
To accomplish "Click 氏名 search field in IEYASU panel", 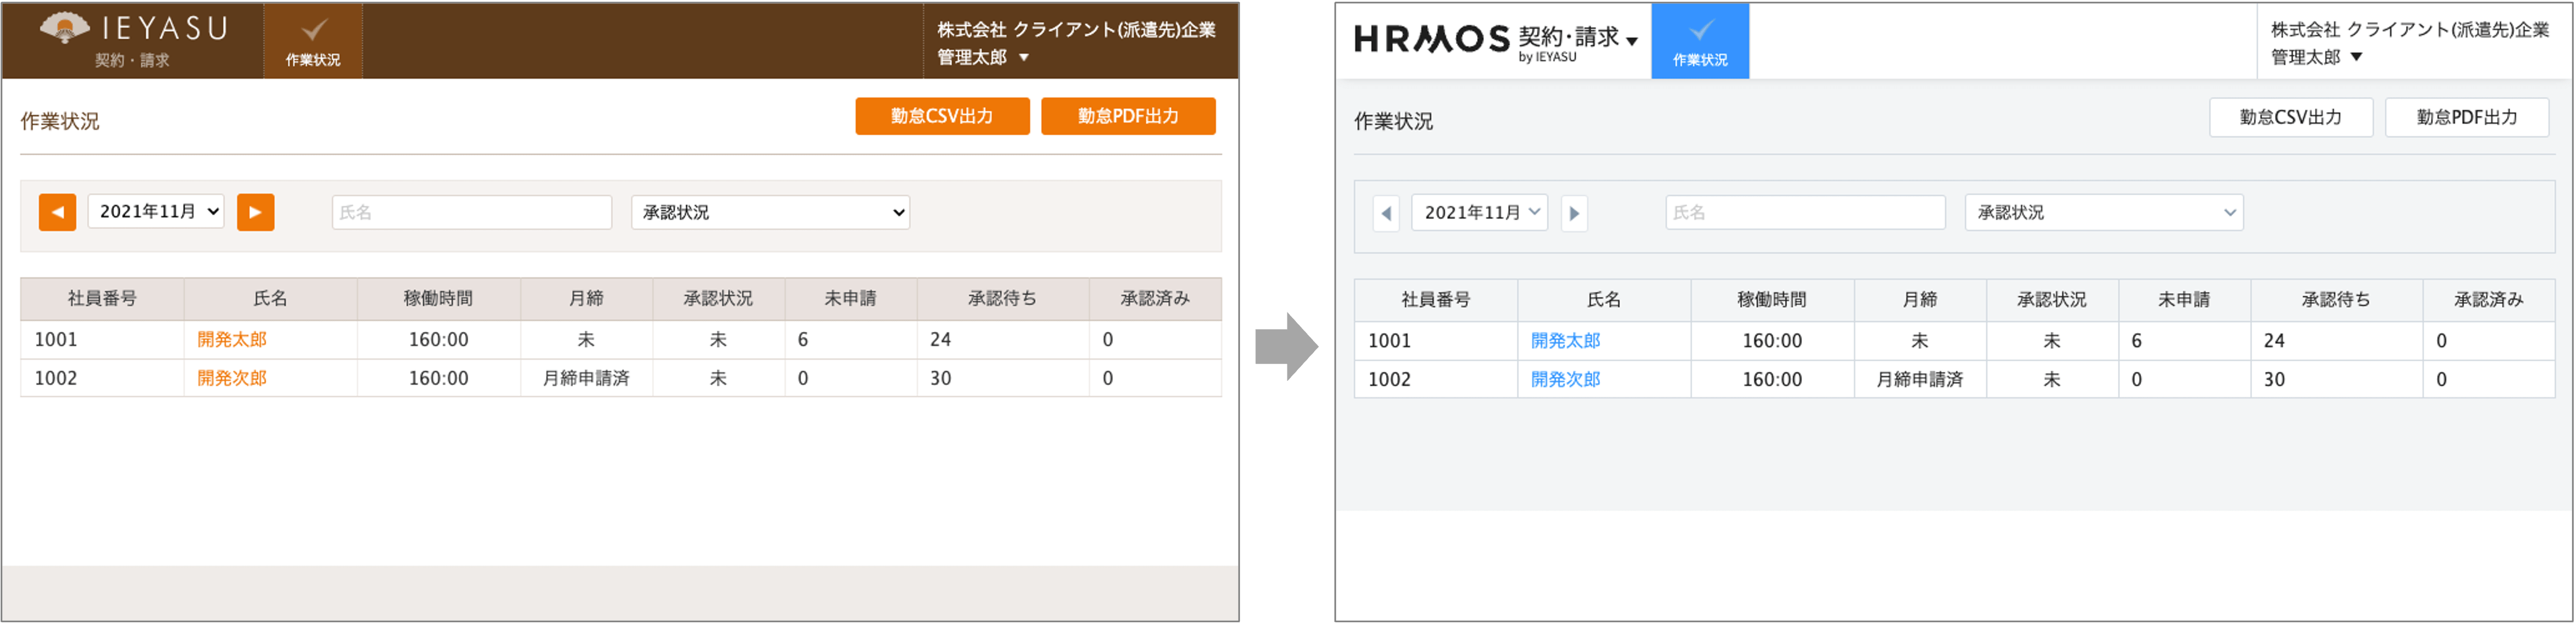I will click(x=471, y=212).
